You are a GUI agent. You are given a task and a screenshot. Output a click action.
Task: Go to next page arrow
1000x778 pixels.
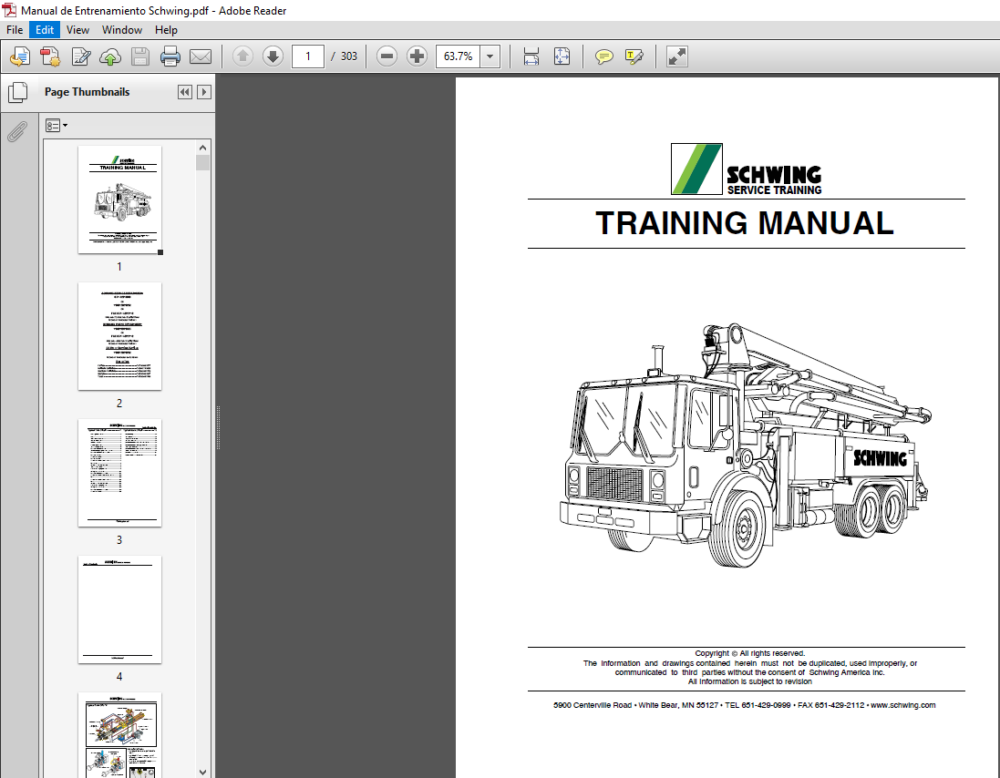click(x=273, y=56)
